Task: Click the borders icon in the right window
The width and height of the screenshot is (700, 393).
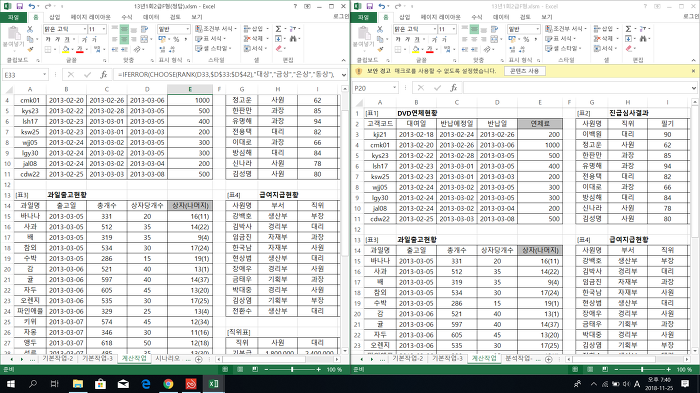Action: tap(398, 49)
